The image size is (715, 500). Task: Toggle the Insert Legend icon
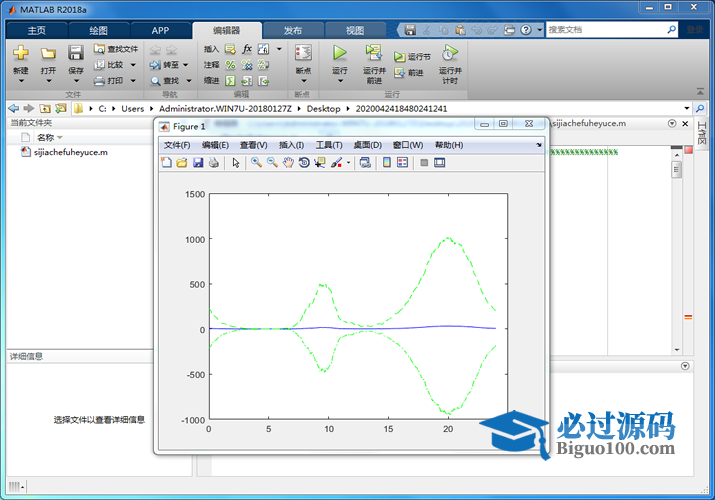coord(402,163)
